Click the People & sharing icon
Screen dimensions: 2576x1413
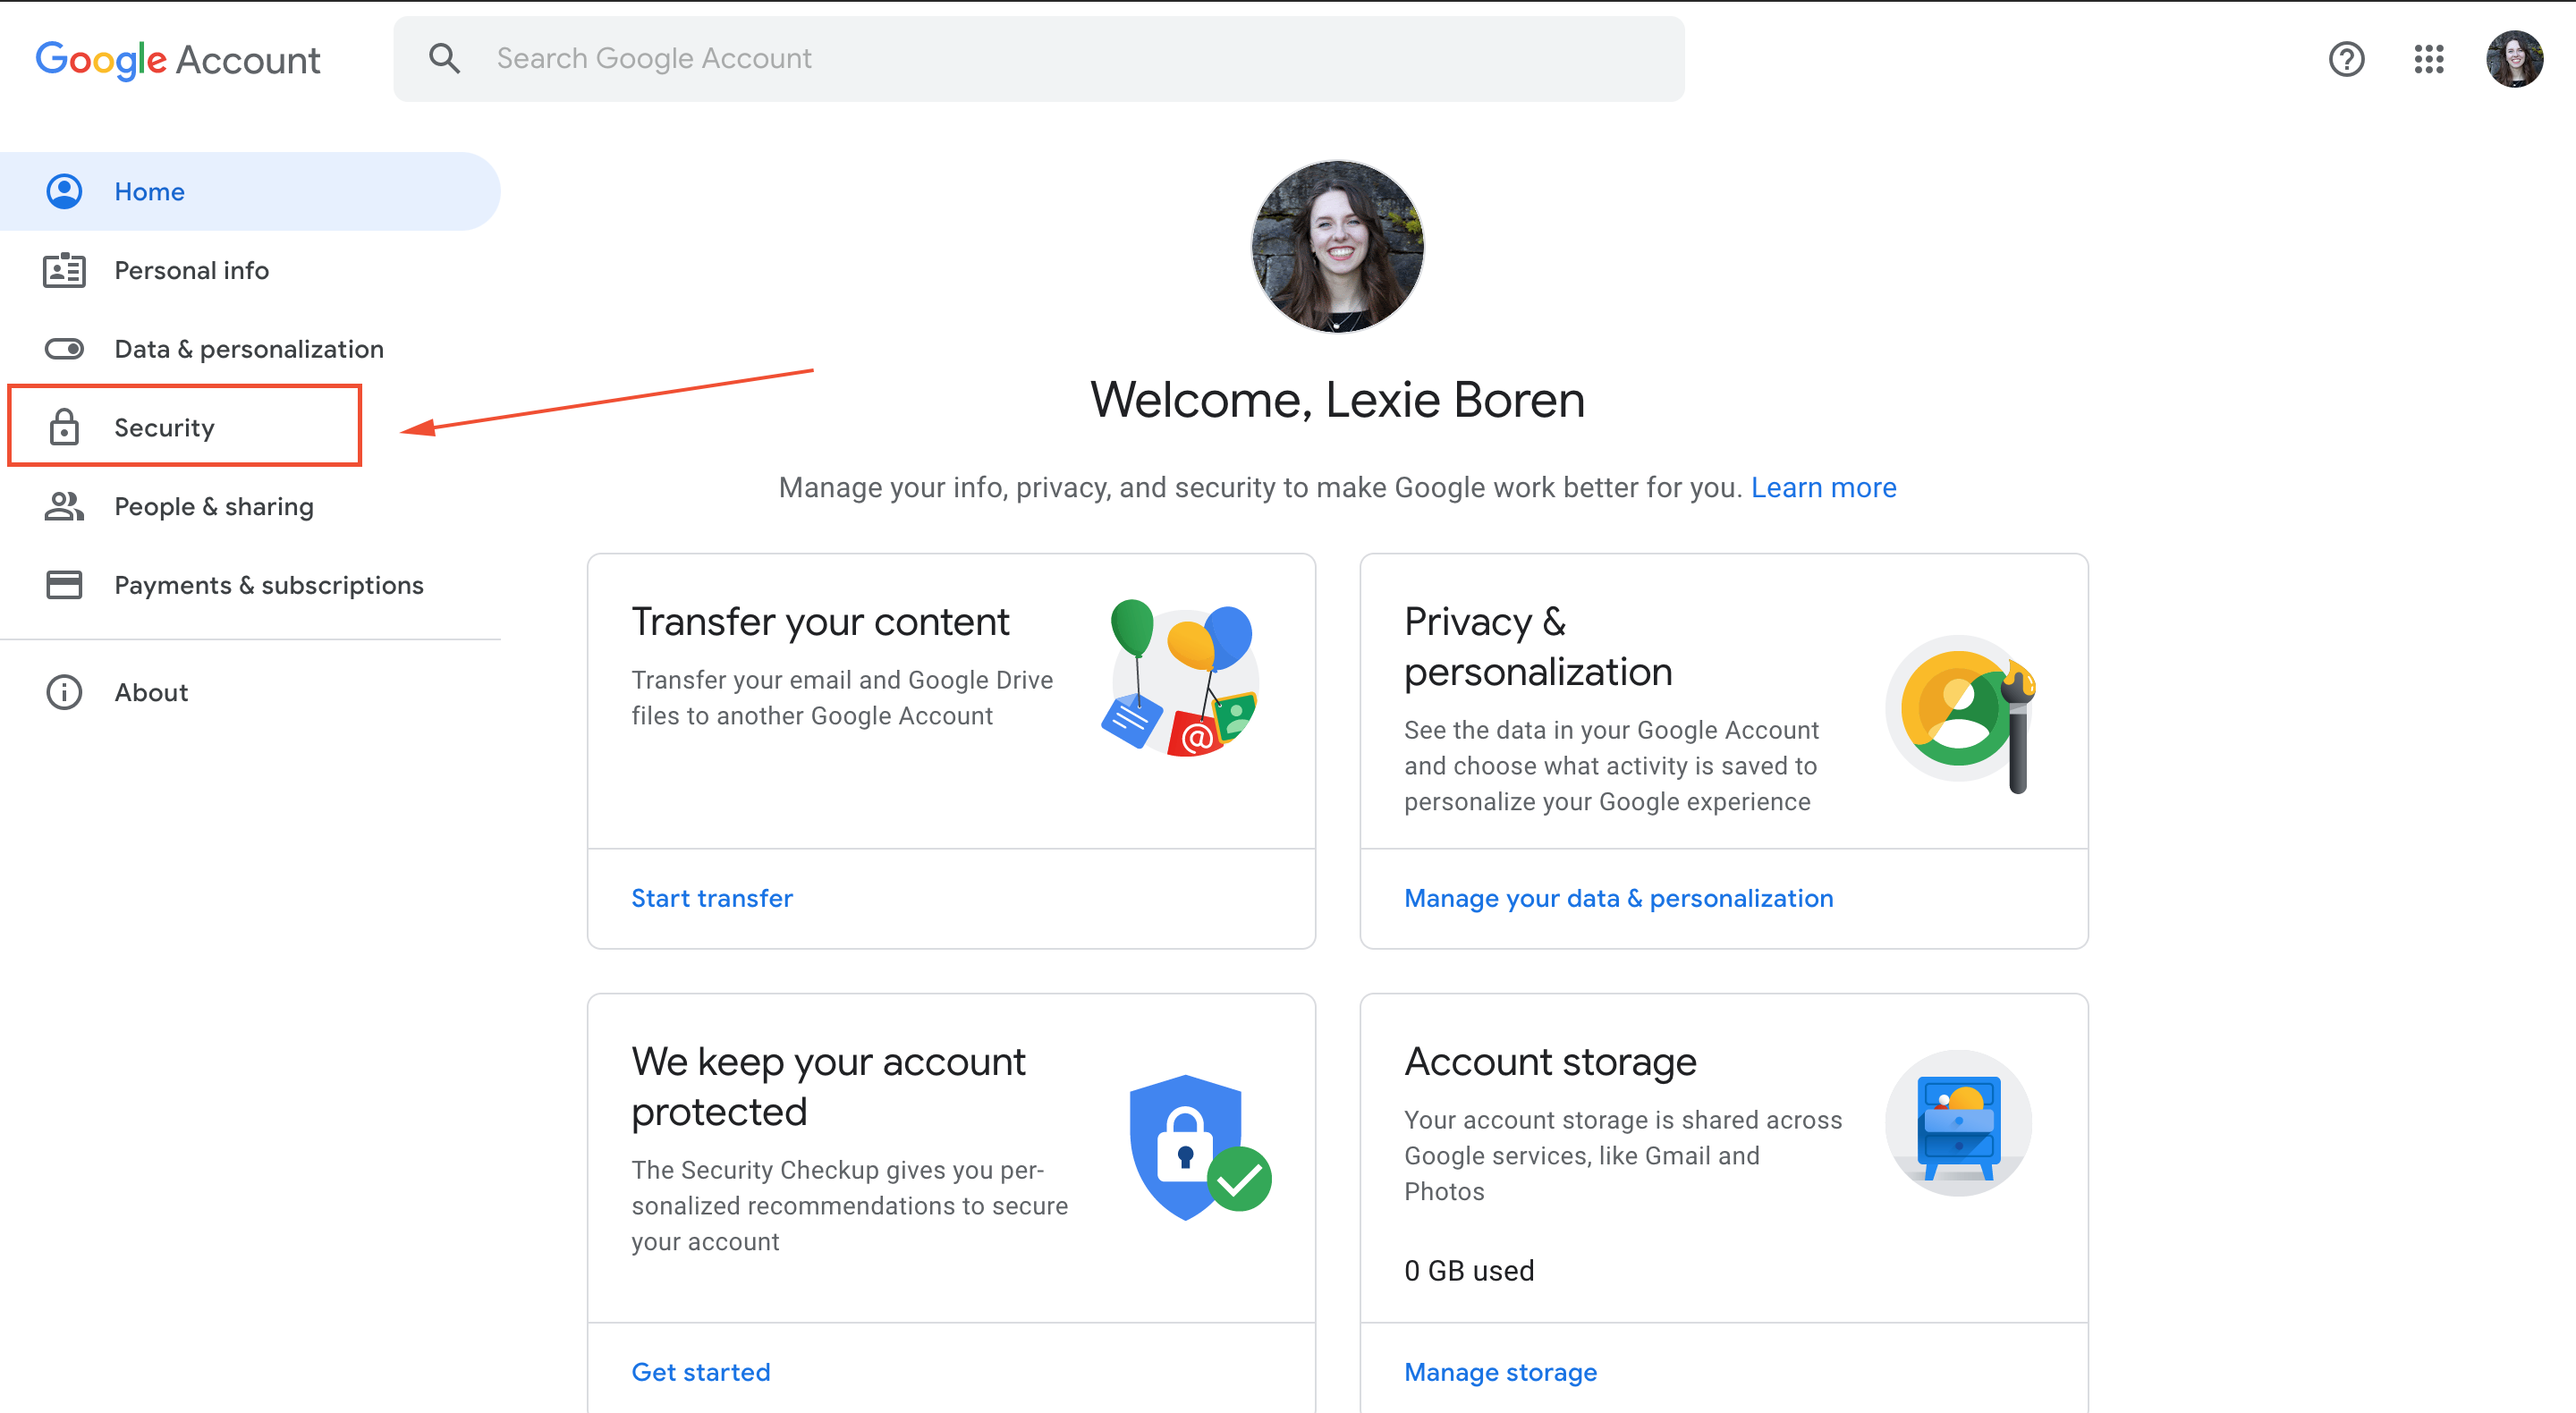(x=64, y=506)
